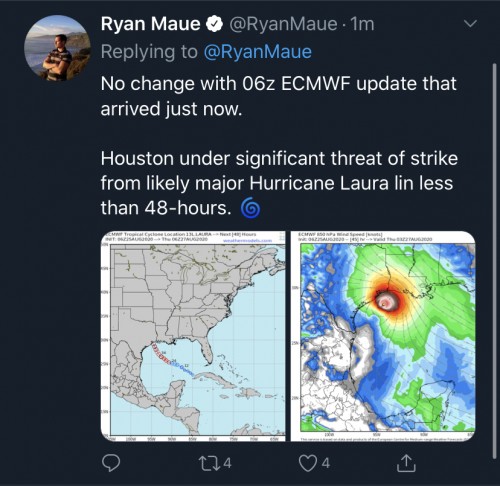Open the share upload icon
Screen dimensions: 500x486
406,463
